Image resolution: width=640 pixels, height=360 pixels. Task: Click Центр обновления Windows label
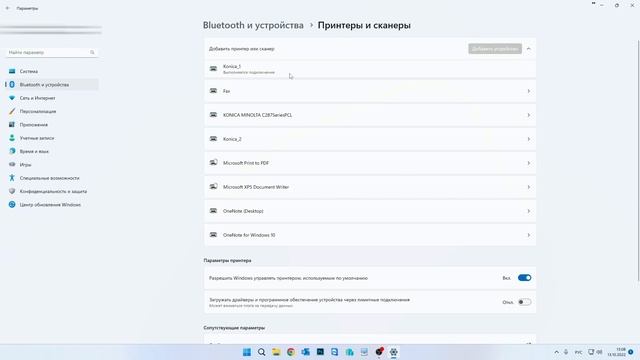tap(50, 205)
